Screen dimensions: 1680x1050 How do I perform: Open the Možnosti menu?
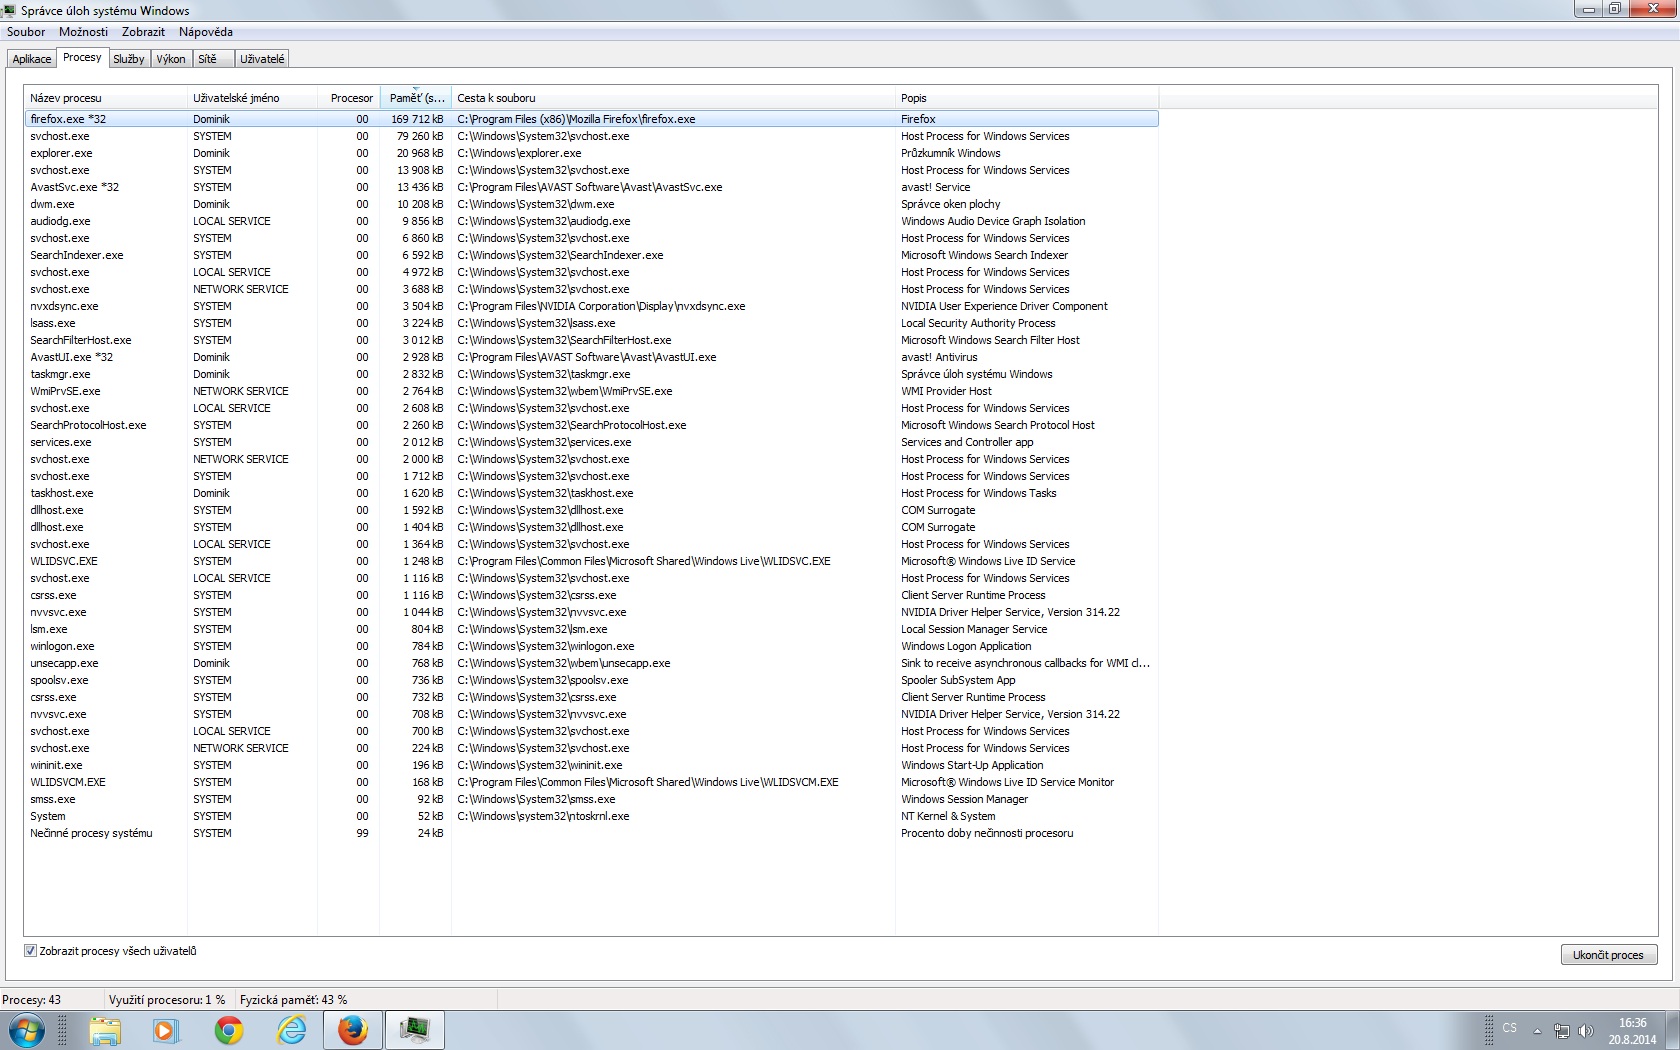point(83,32)
